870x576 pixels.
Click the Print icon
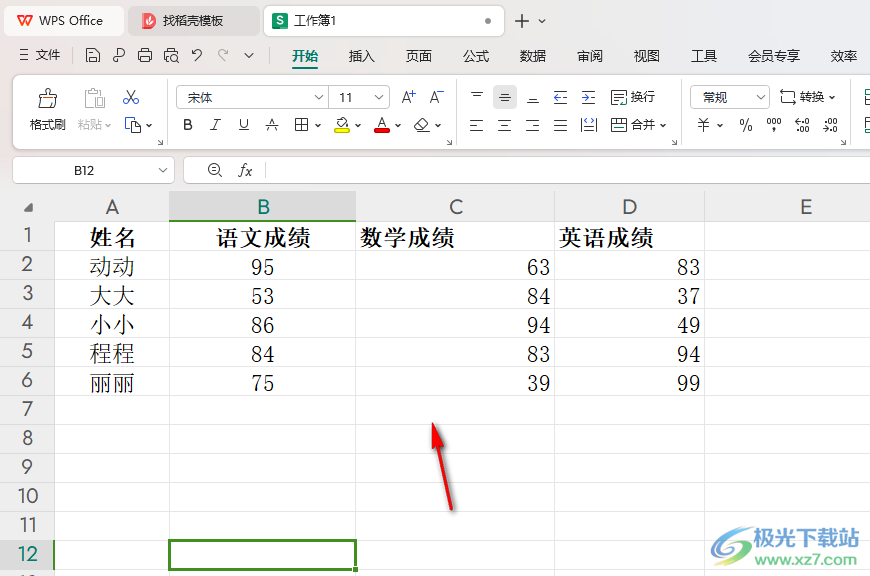click(x=145, y=55)
